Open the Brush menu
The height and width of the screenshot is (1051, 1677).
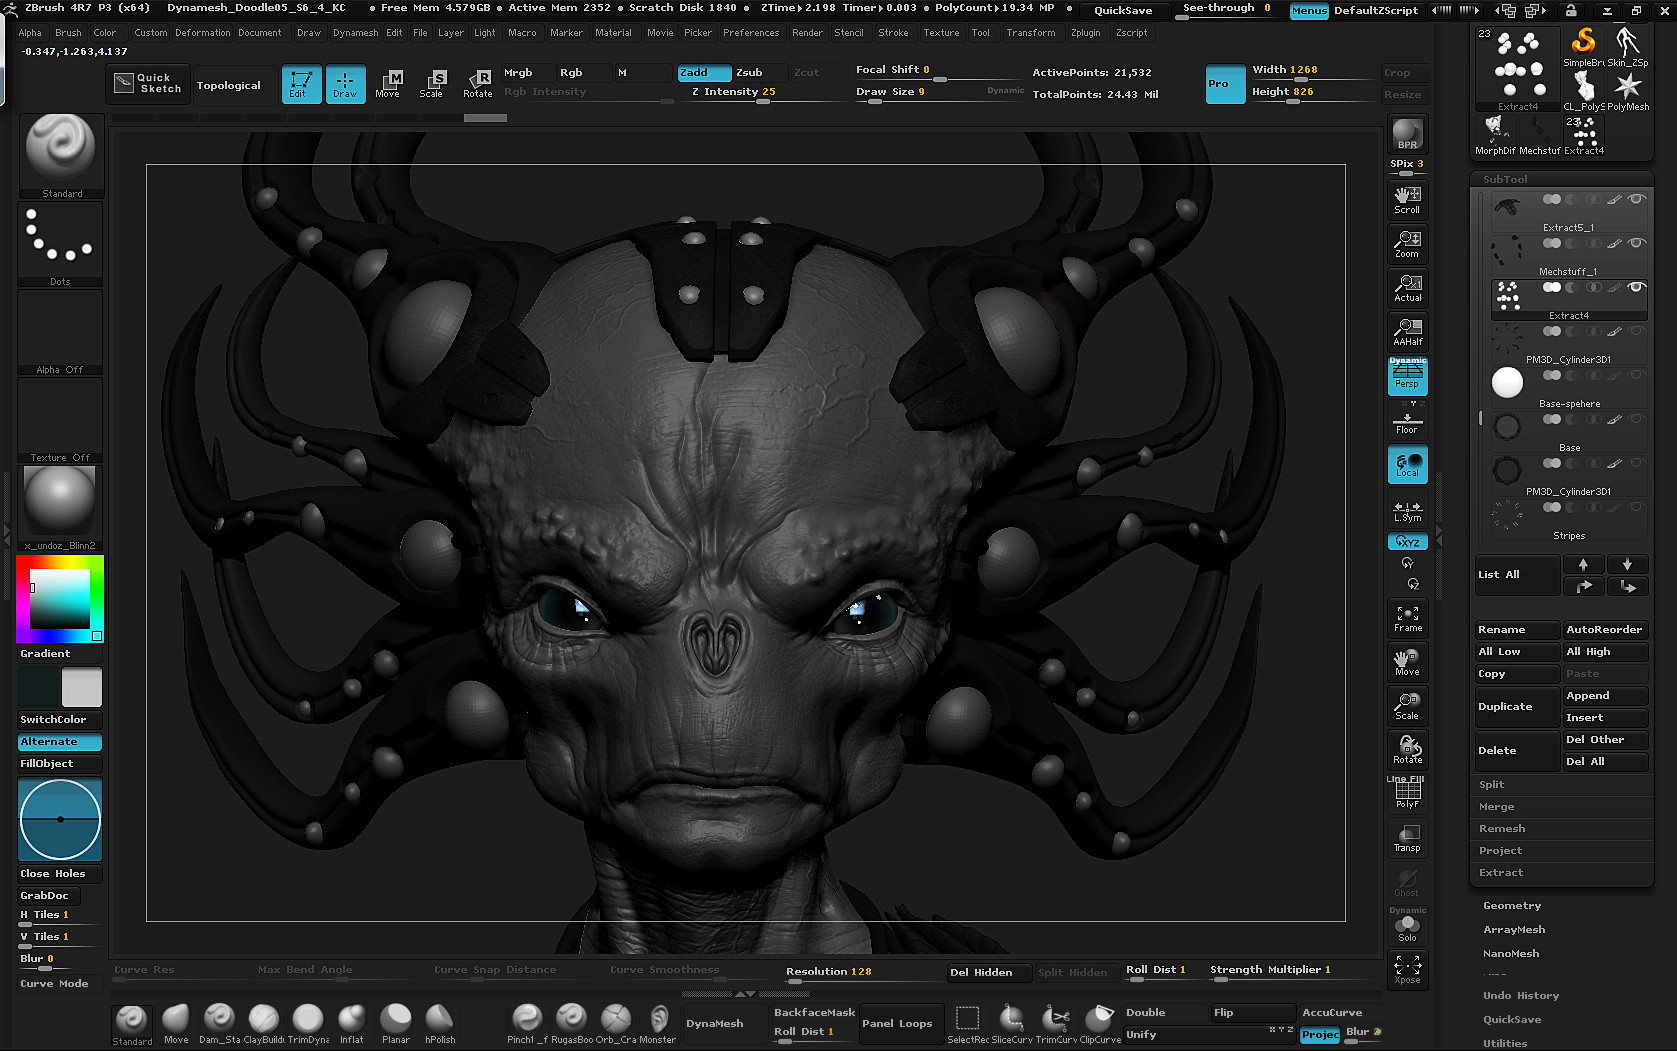pos(68,33)
